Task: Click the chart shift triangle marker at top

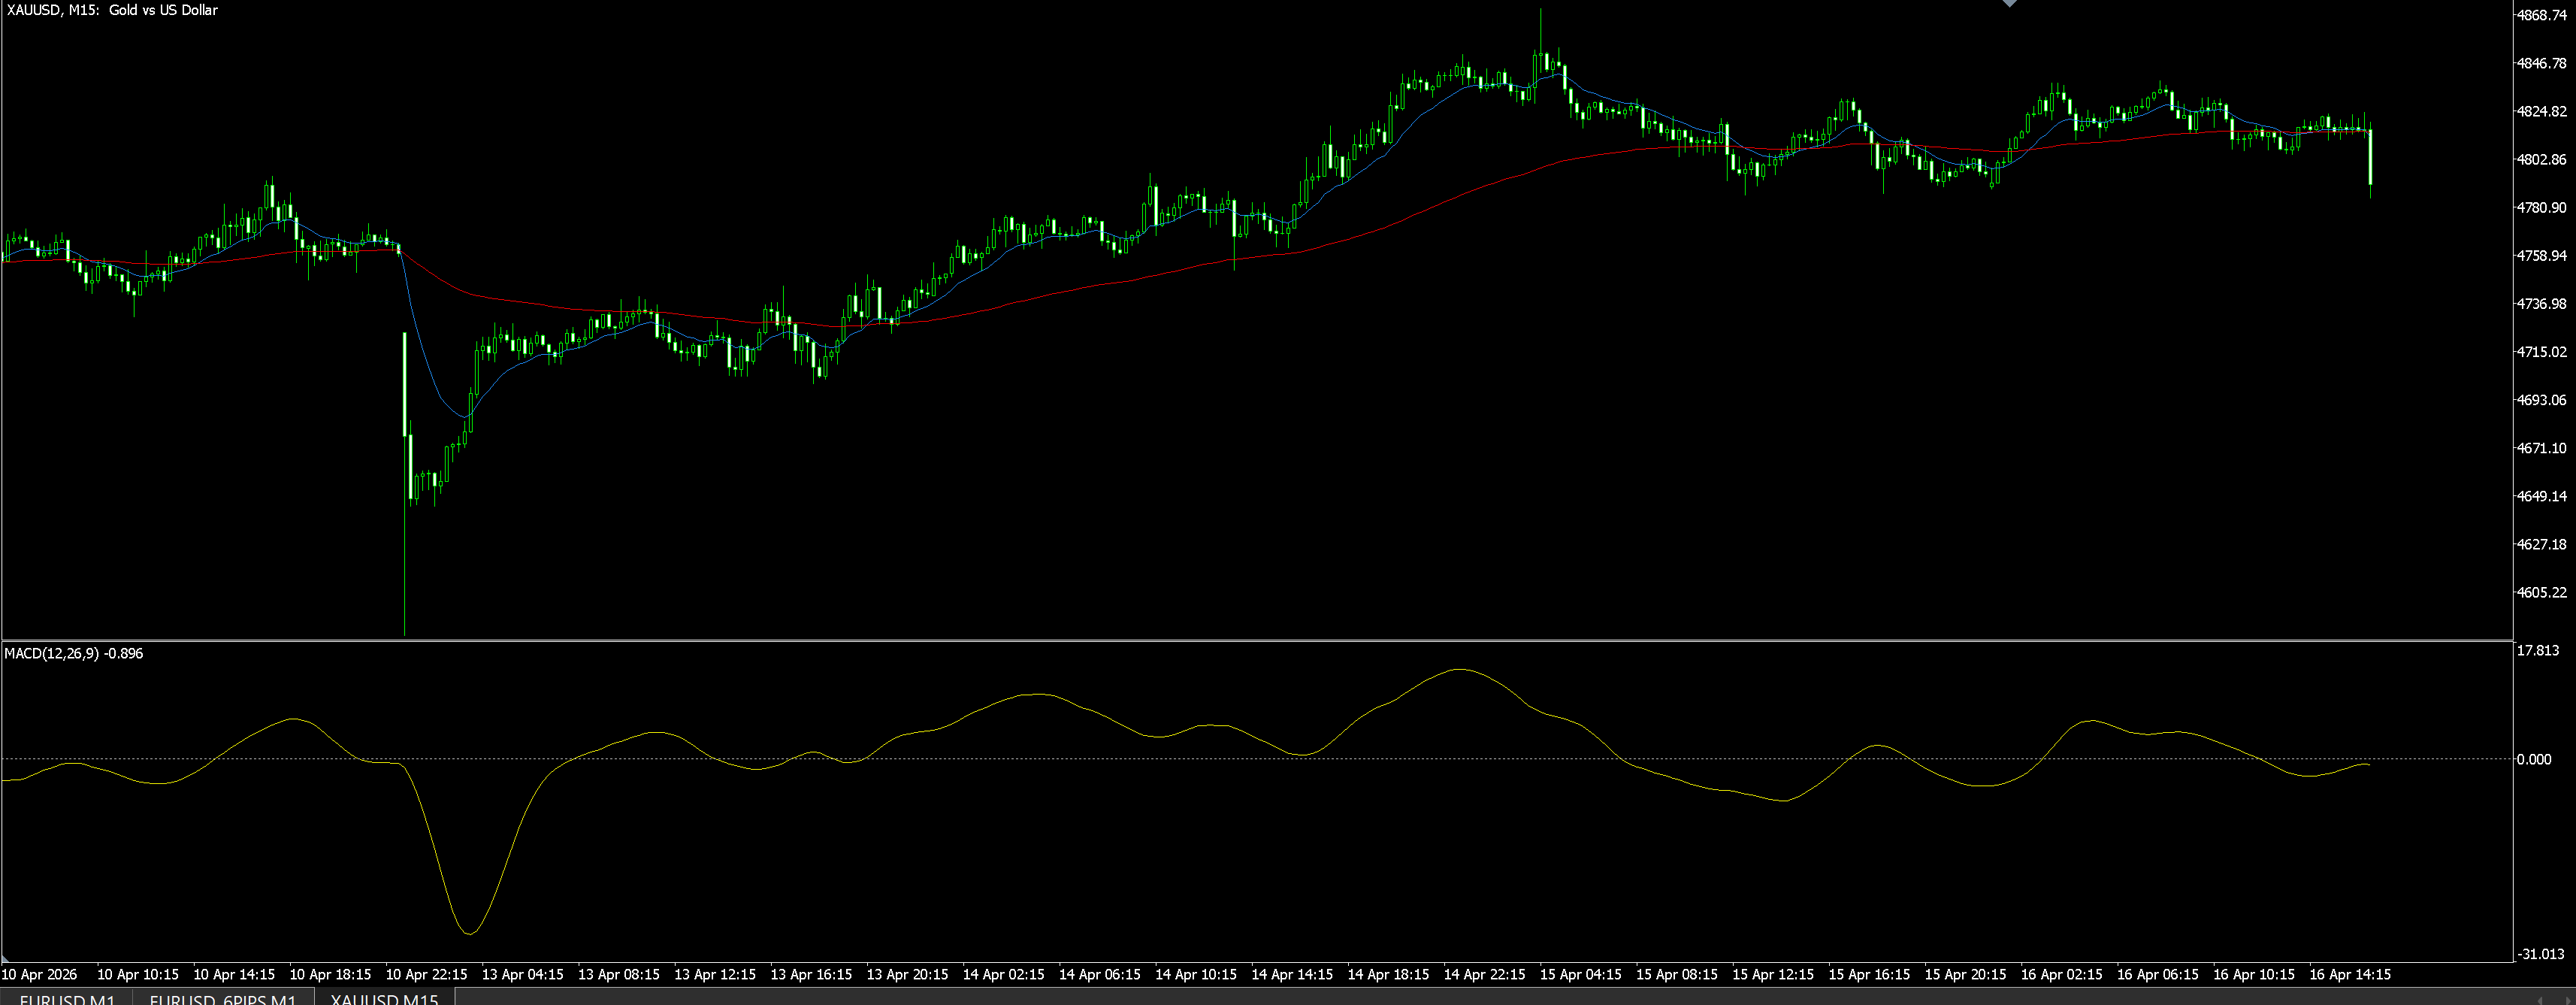Action: coord(2010,4)
